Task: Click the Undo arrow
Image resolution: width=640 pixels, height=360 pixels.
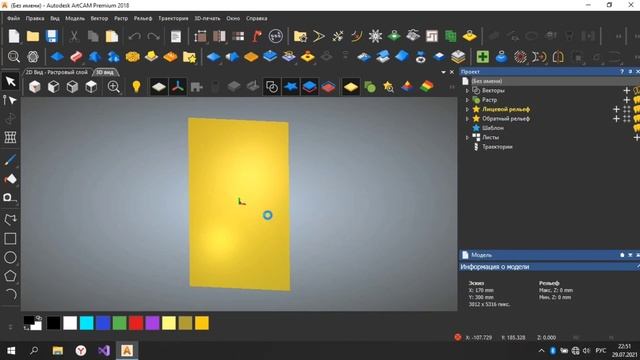Action: 134,36
